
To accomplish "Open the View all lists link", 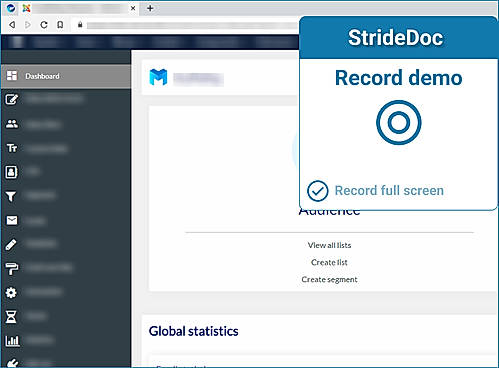I will pos(329,245).
